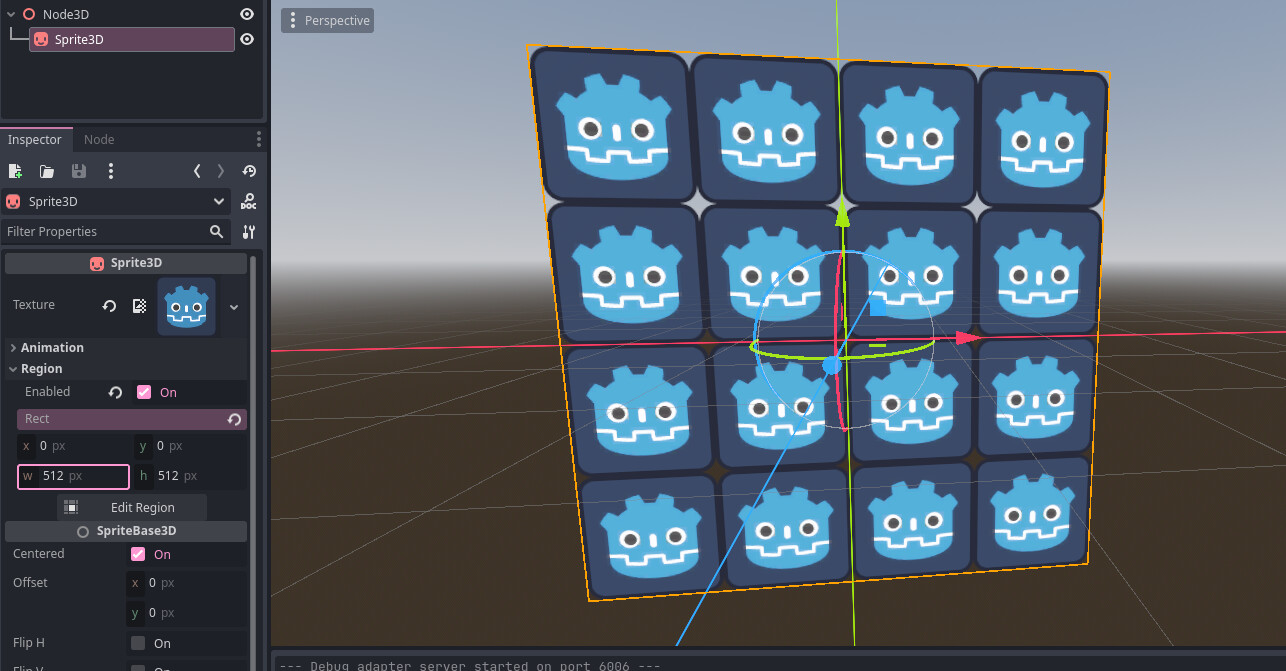The image size is (1286, 671).
Task: Open the Sprite3D object selector dropdown
Action: point(118,201)
